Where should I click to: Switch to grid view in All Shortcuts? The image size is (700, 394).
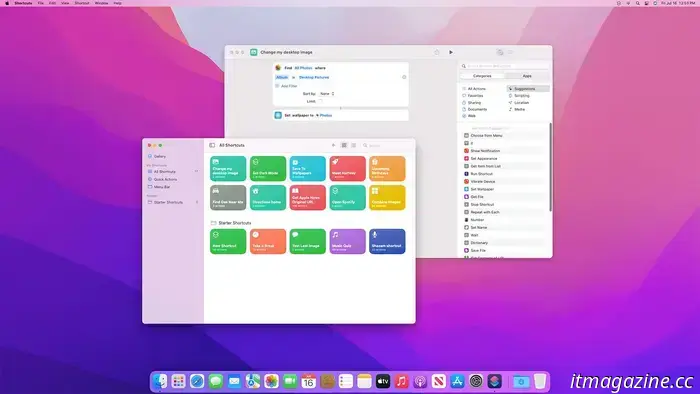coord(344,145)
